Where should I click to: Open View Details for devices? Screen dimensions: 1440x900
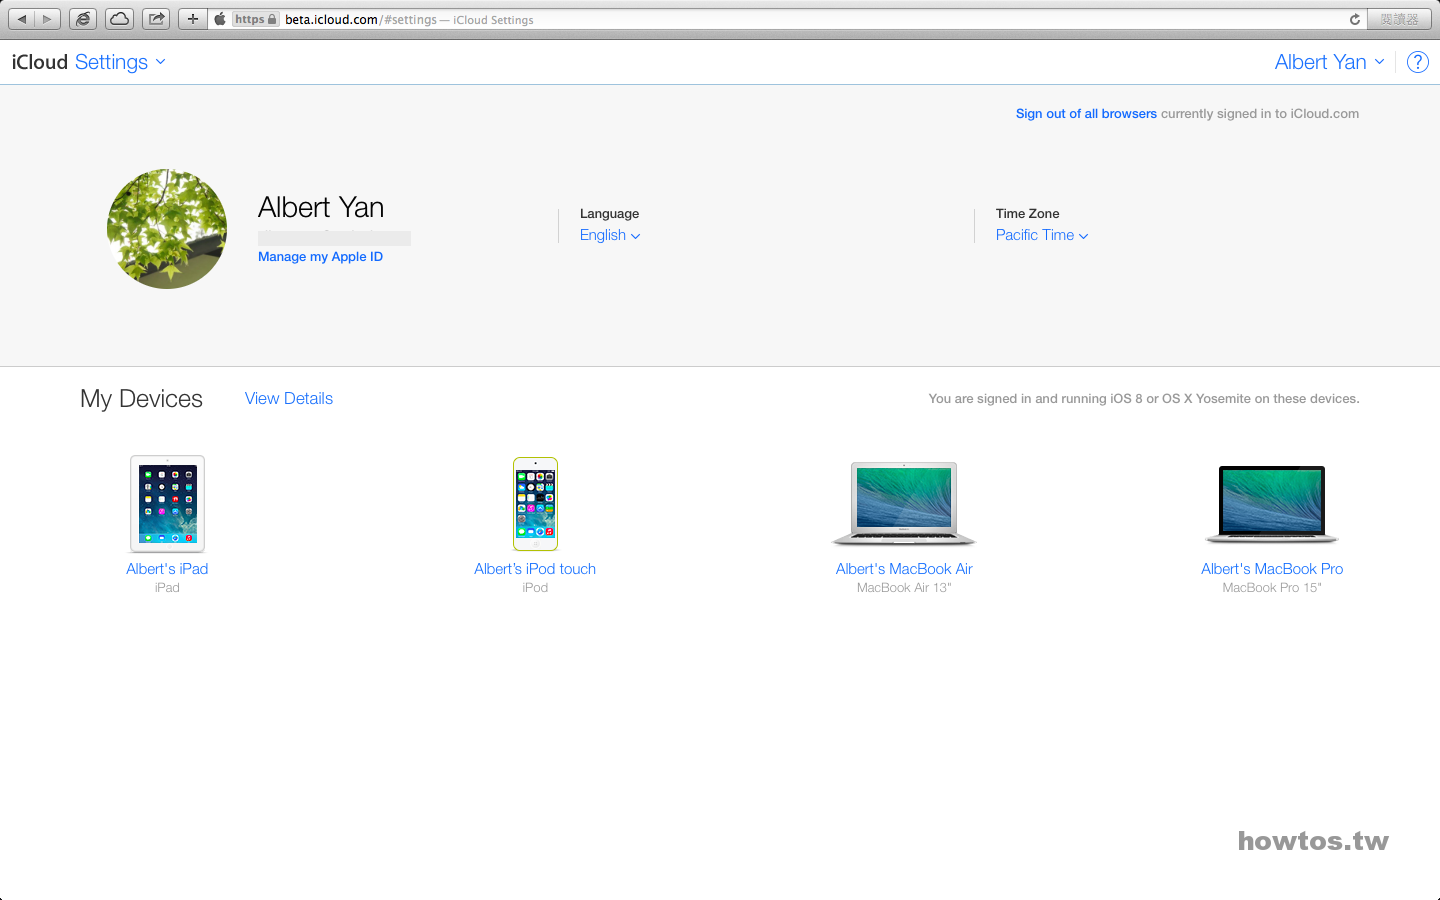click(x=289, y=398)
